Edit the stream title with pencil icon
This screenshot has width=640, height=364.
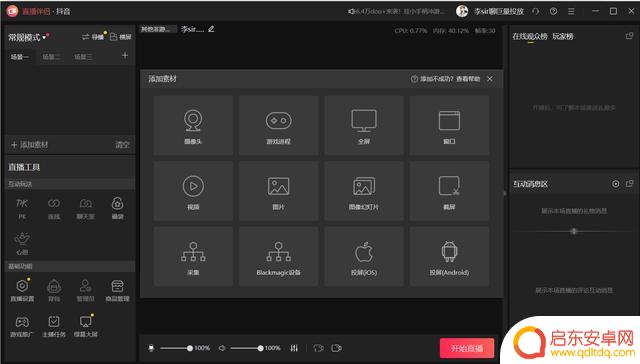(211, 29)
